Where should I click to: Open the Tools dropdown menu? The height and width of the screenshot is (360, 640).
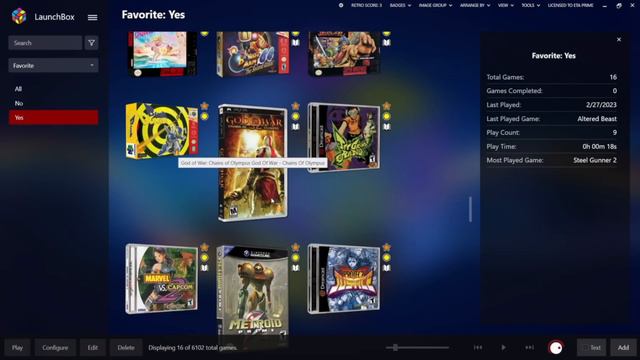[530, 5]
